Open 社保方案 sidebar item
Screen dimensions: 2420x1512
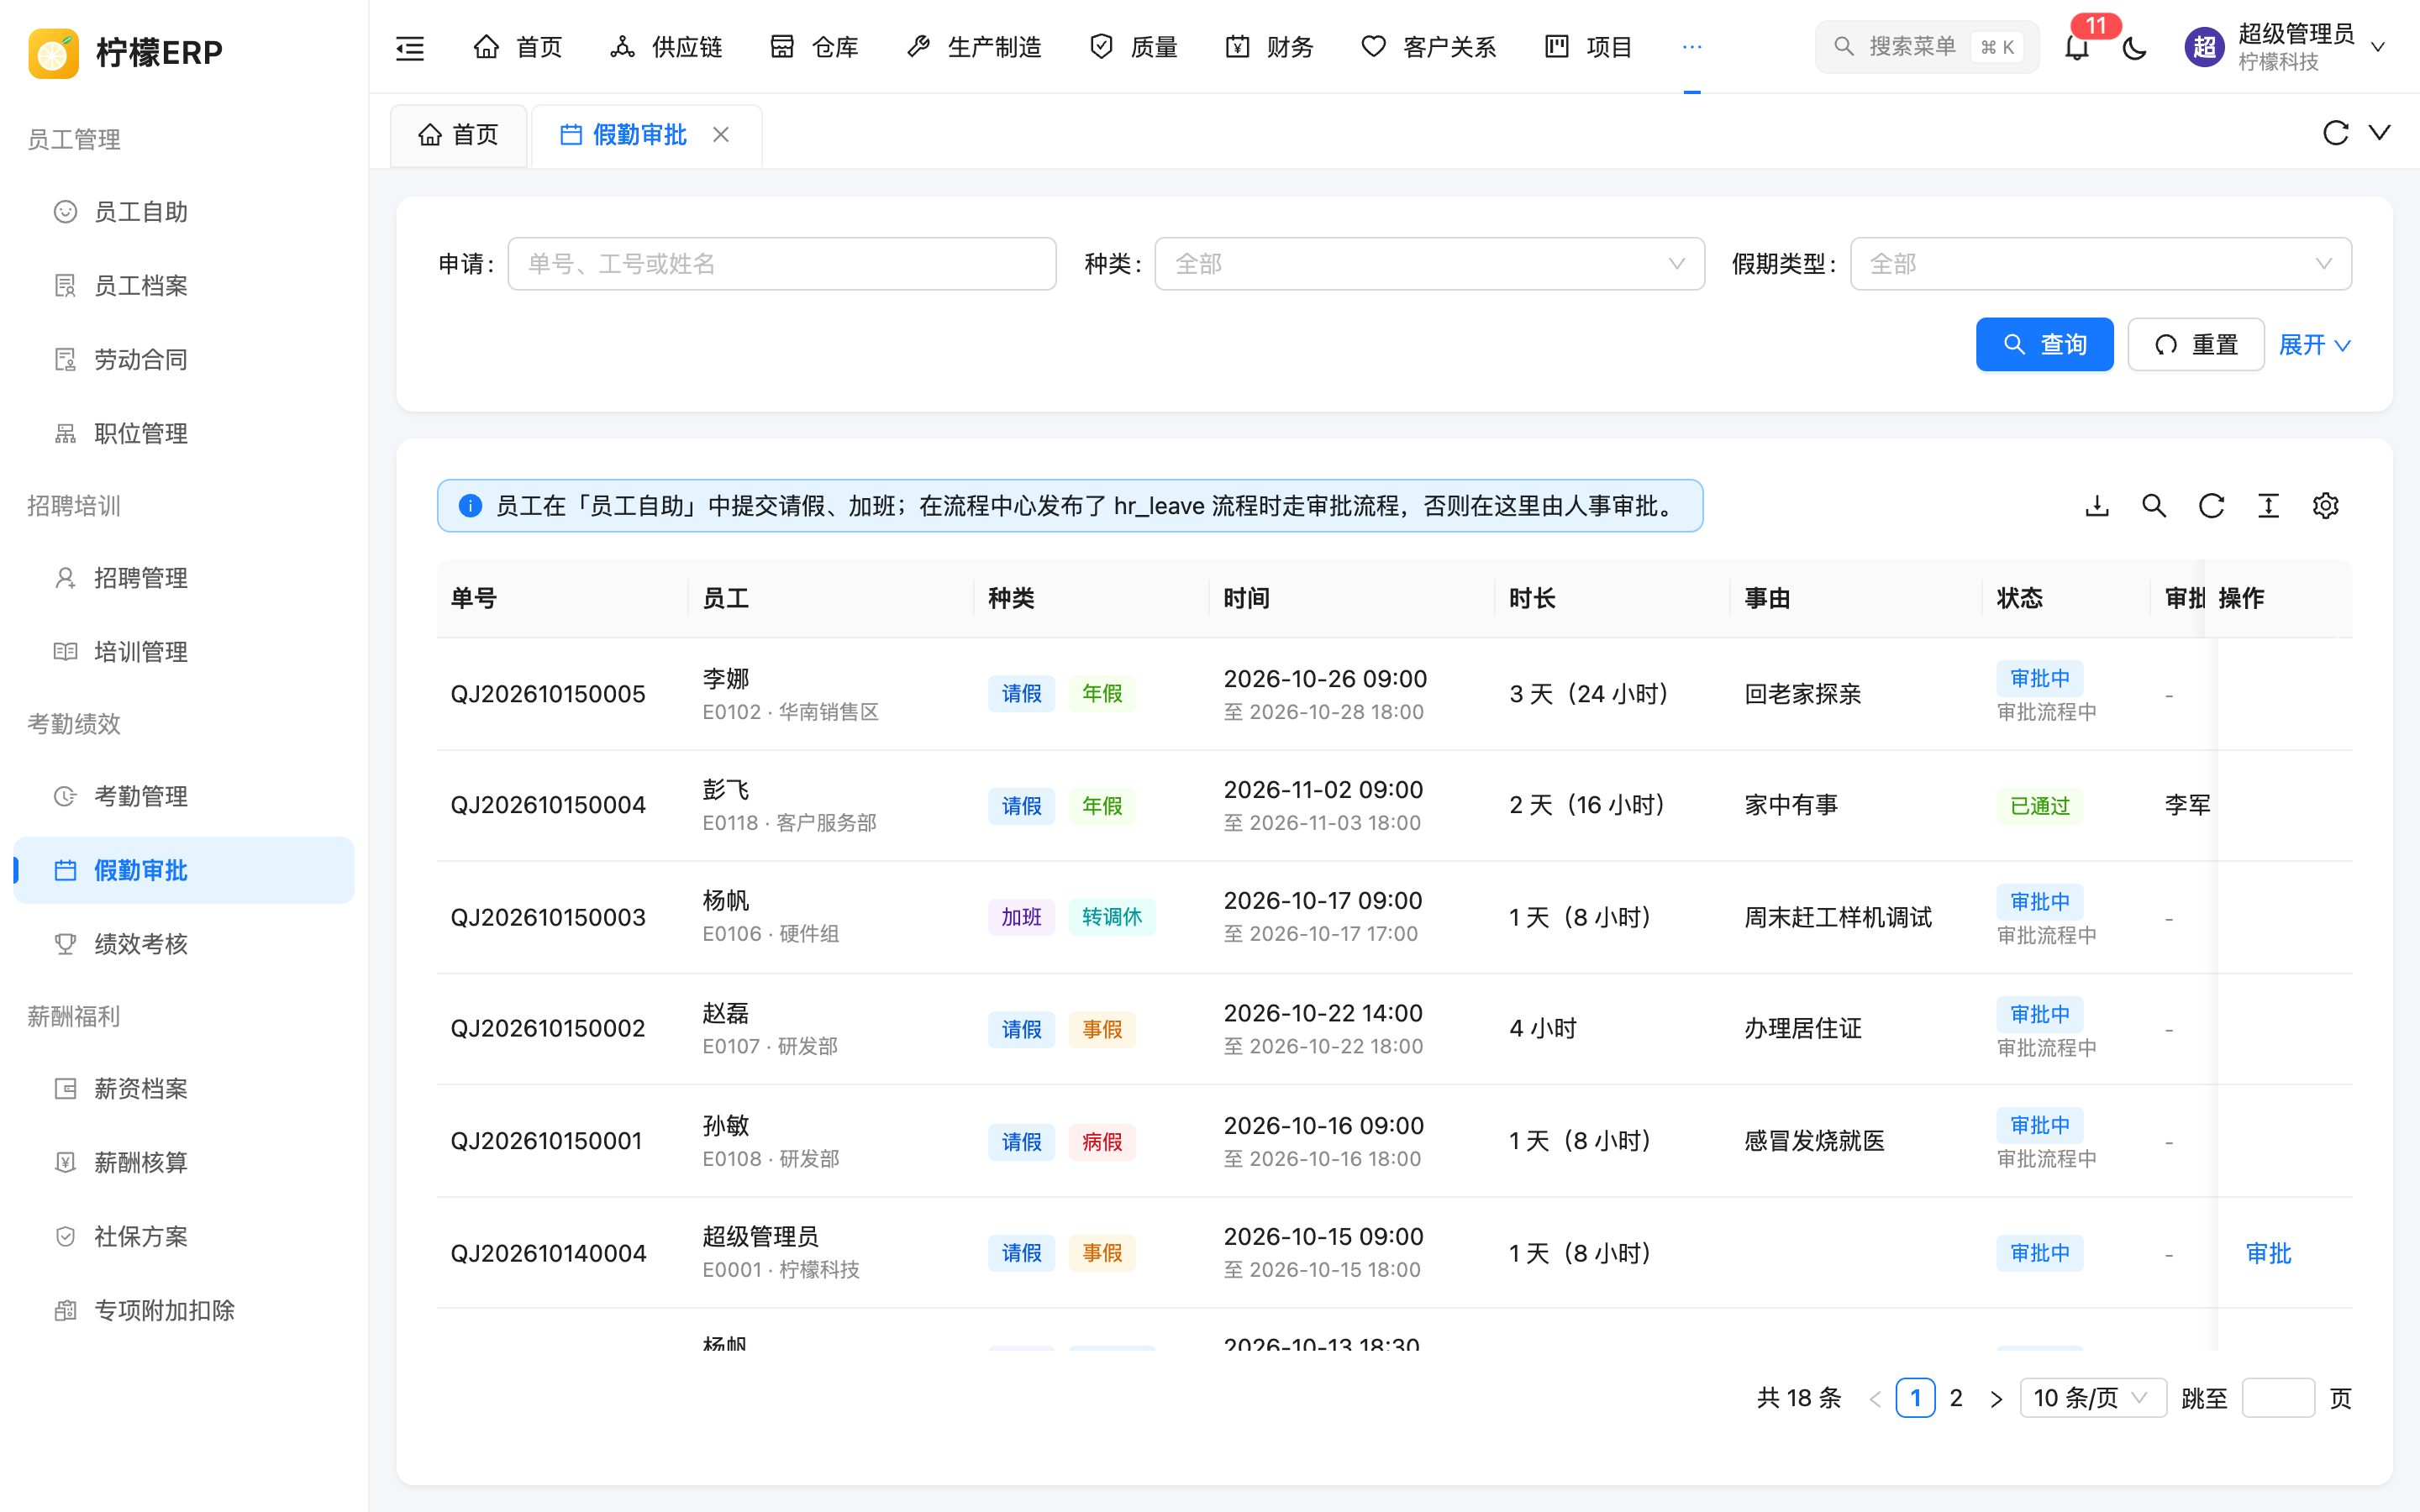[x=184, y=1237]
